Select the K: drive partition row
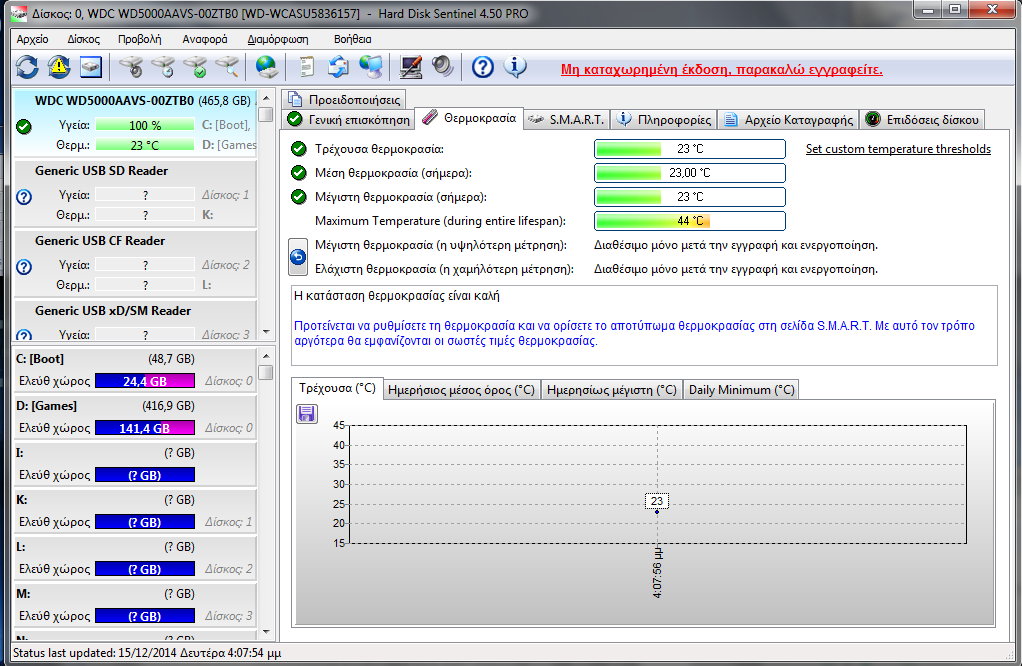The height and width of the screenshot is (666, 1022). tap(136, 510)
